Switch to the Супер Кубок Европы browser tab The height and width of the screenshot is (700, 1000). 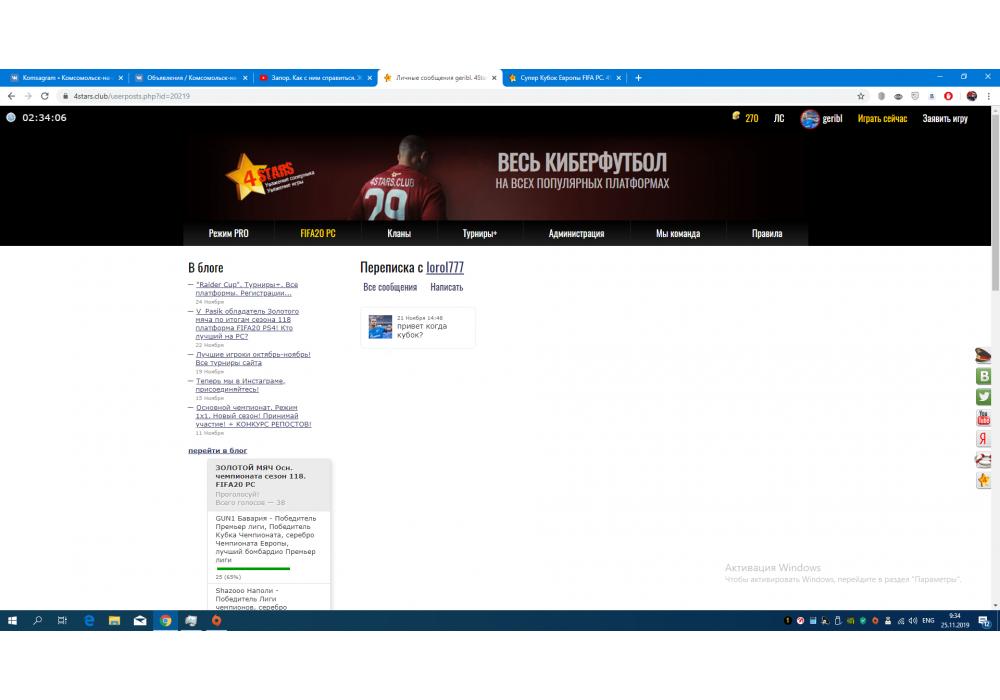tap(560, 78)
